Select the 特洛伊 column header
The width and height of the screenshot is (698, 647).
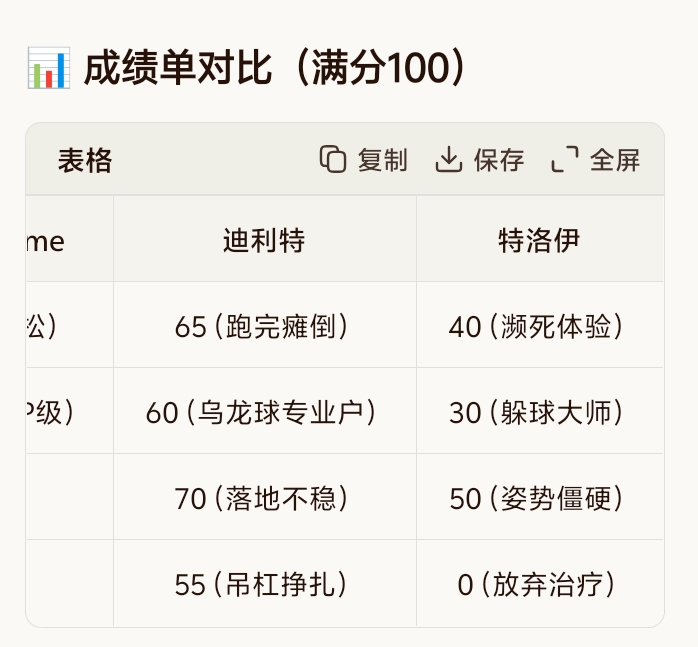[x=539, y=240]
